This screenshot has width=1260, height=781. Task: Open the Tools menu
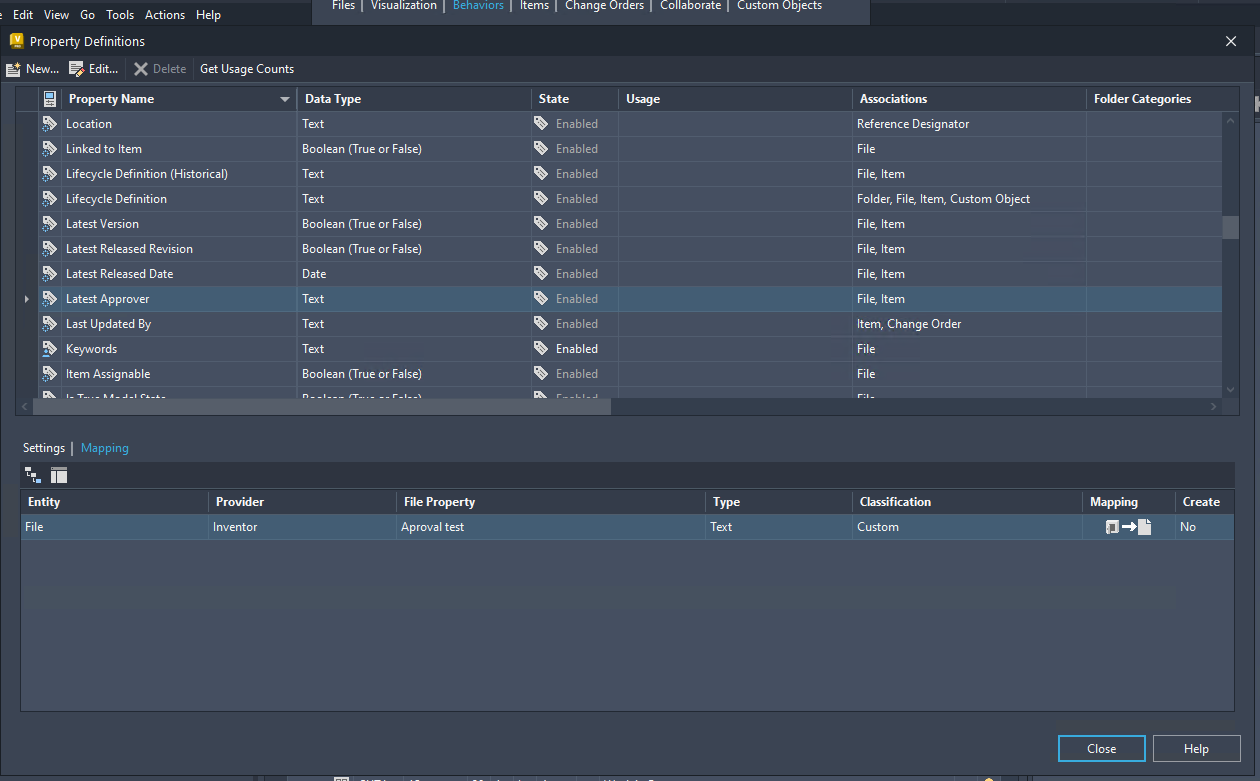pyautogui.click(x=120, y=15)
